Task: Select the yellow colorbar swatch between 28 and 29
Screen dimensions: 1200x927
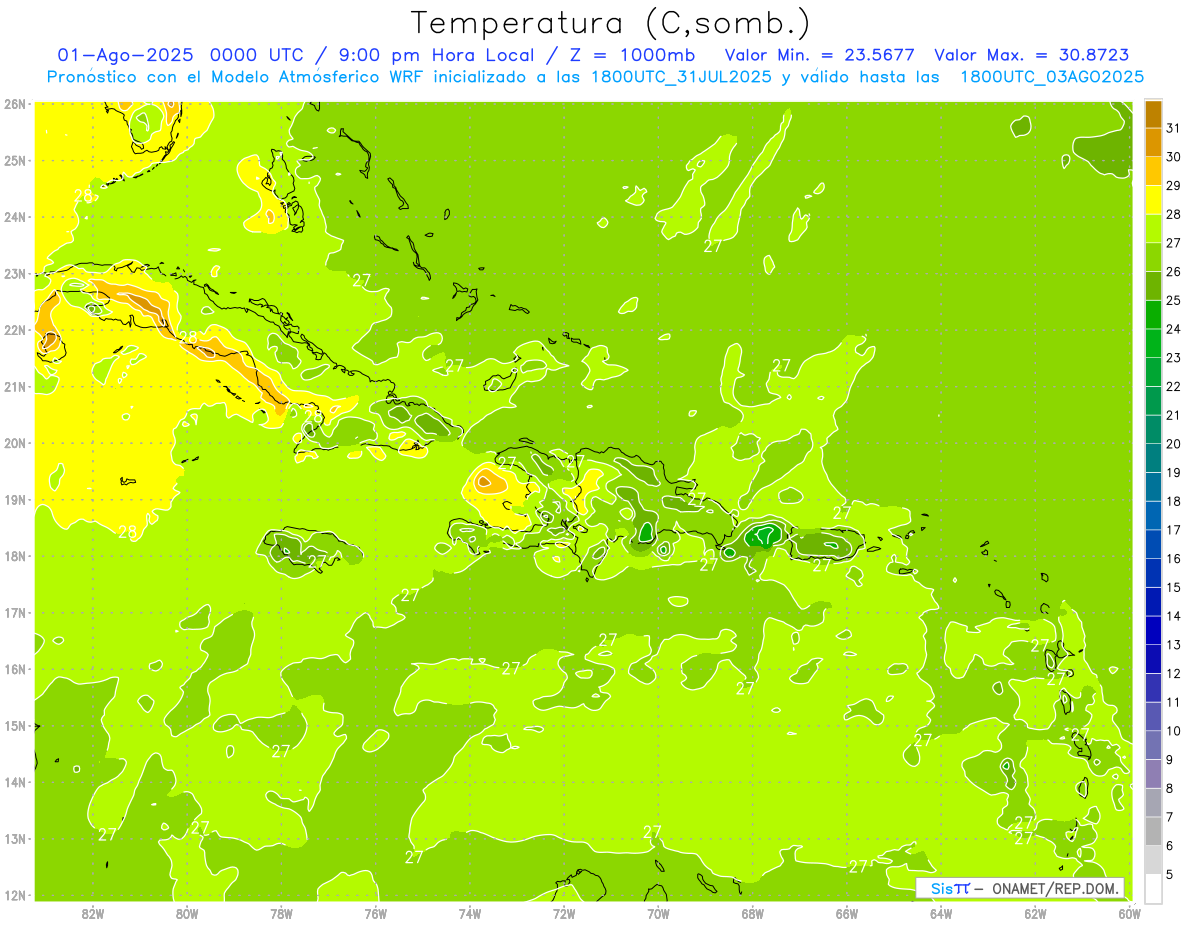Action: [1153, 200]
